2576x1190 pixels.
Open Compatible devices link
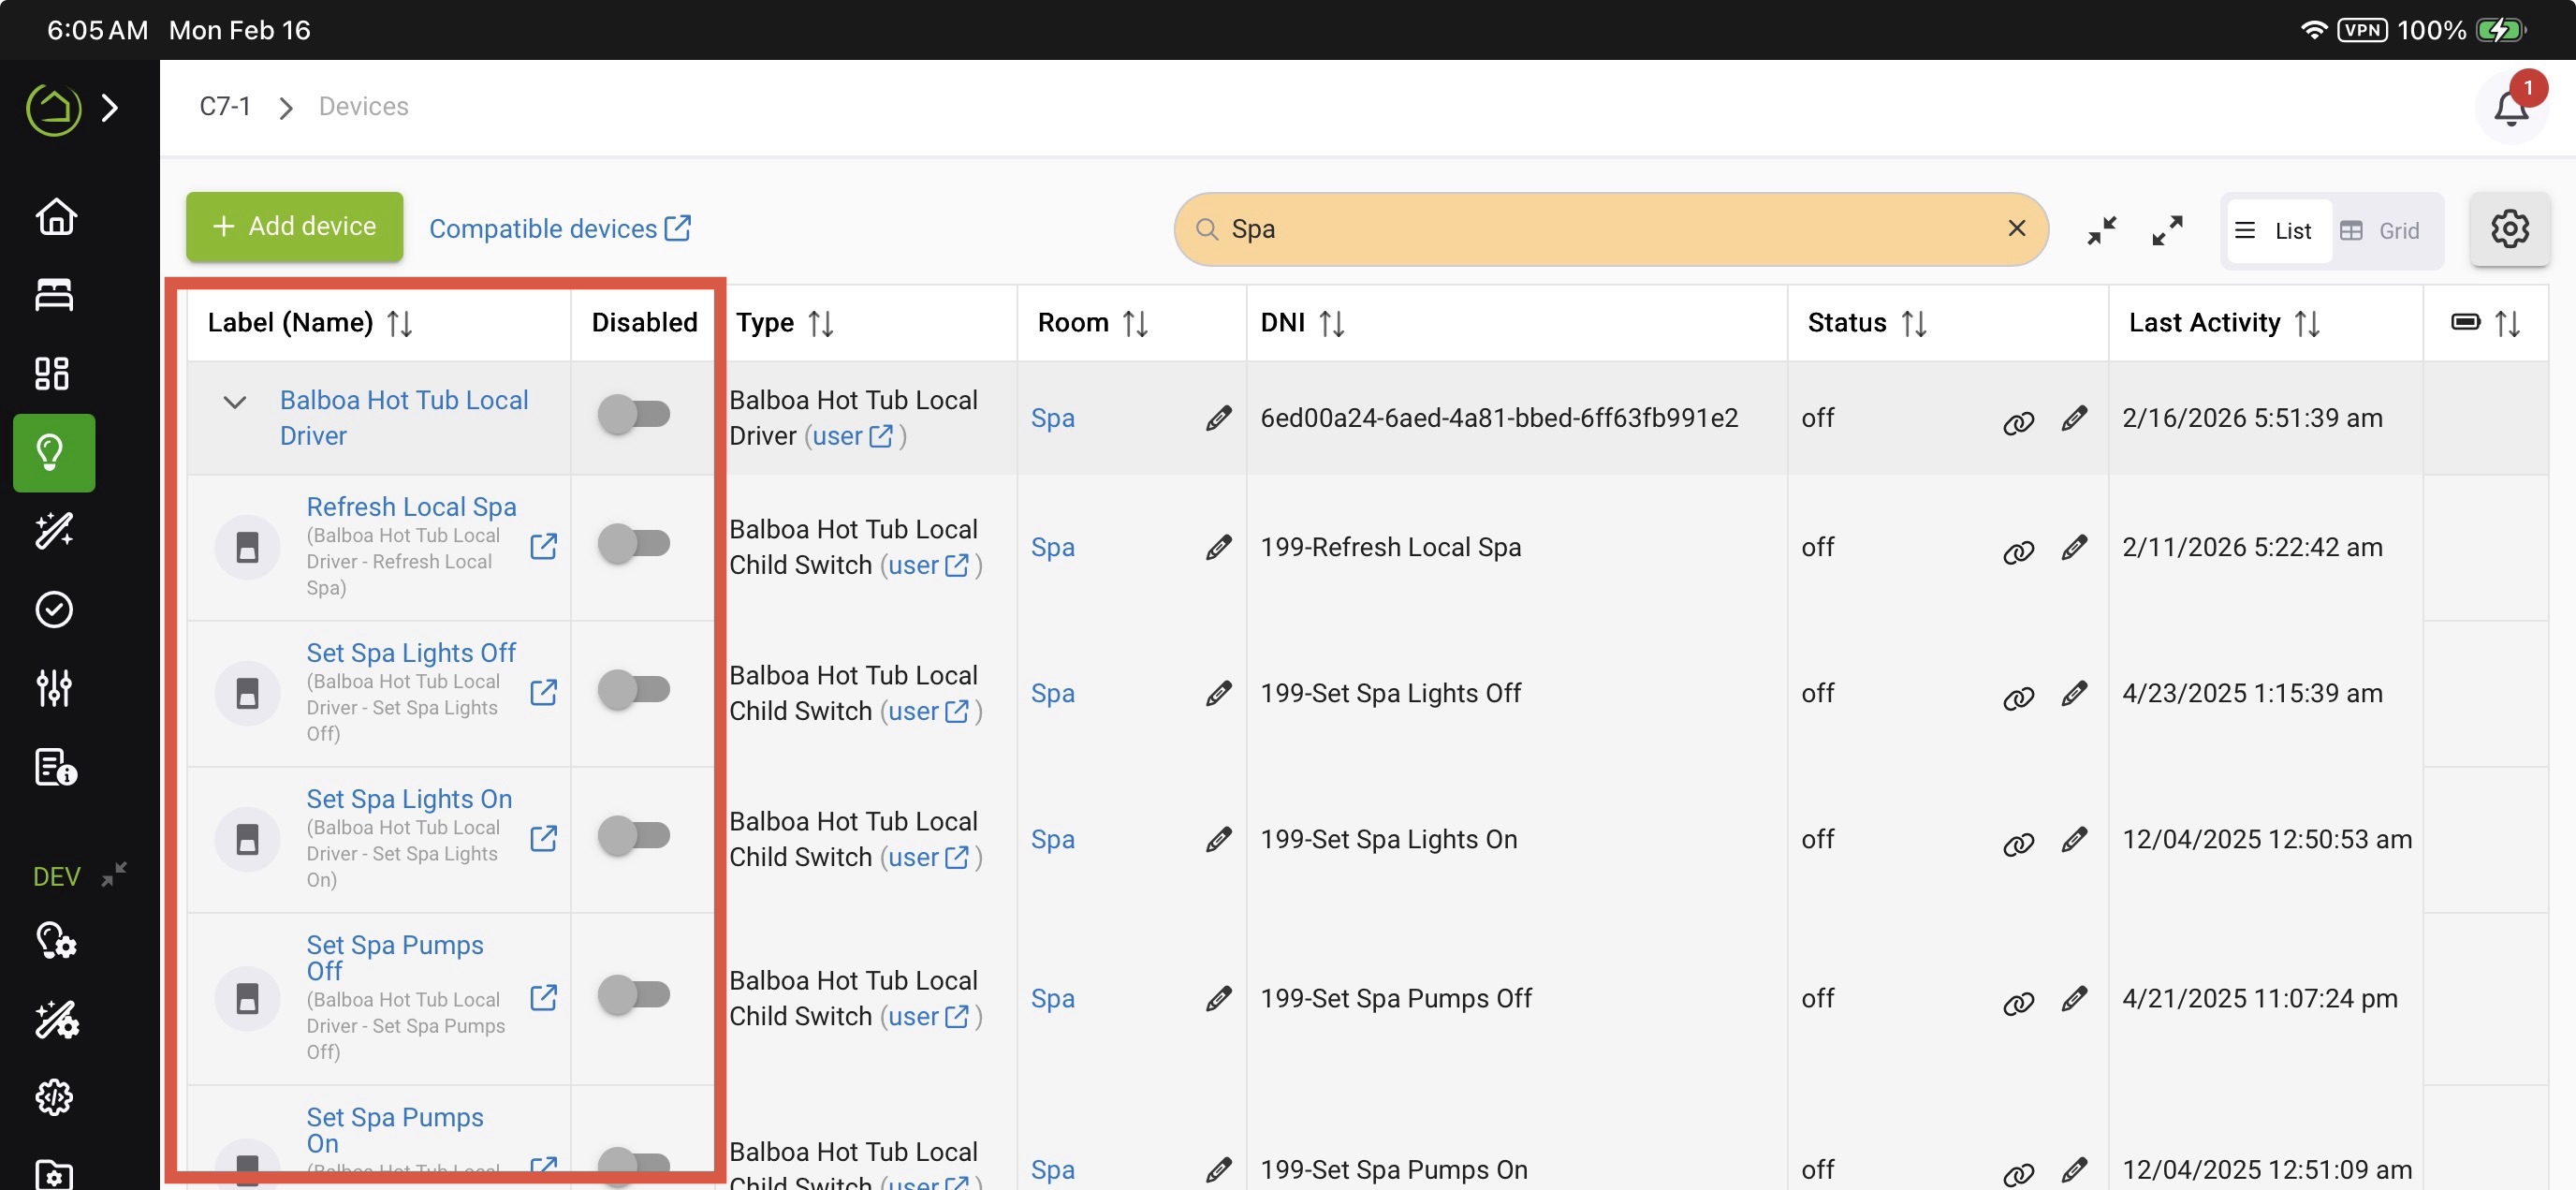click(559, 229)
